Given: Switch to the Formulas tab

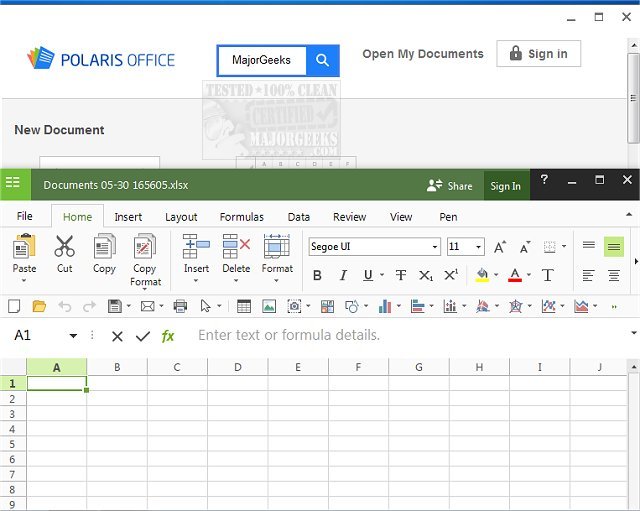Looking at the screenshot, I should point(242,217).
